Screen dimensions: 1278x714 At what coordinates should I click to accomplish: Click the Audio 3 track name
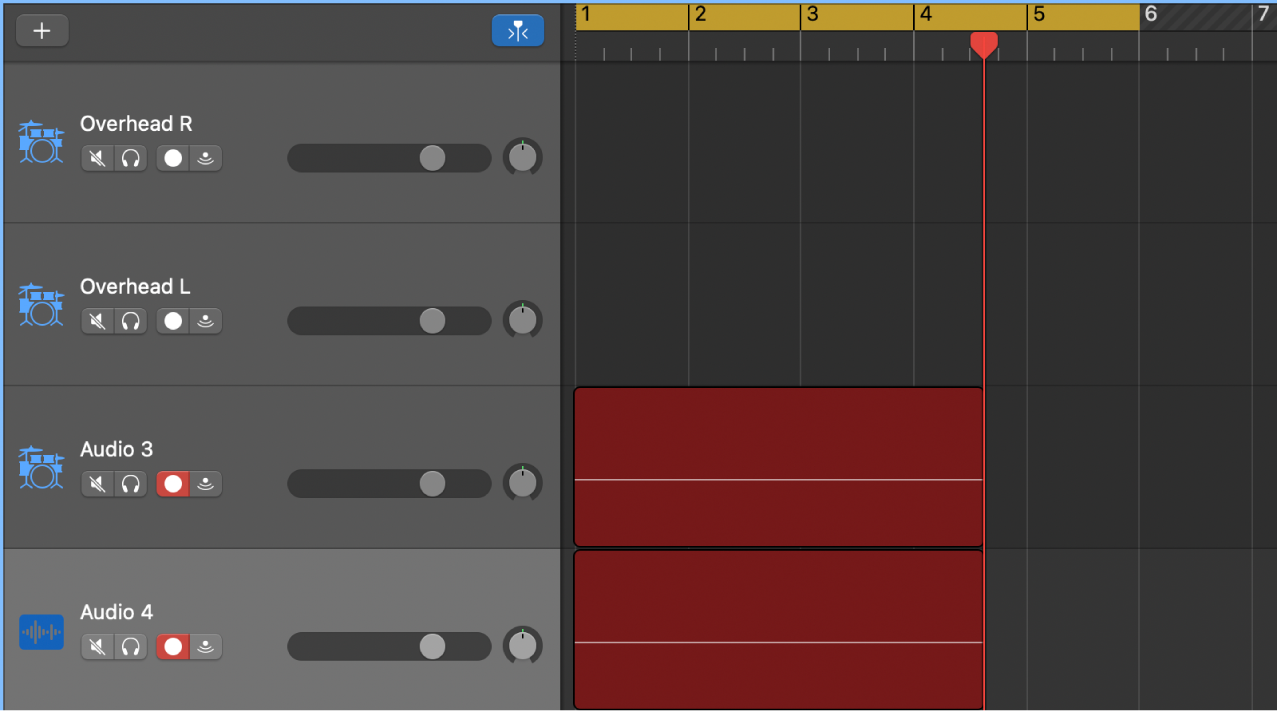(116, 450)
